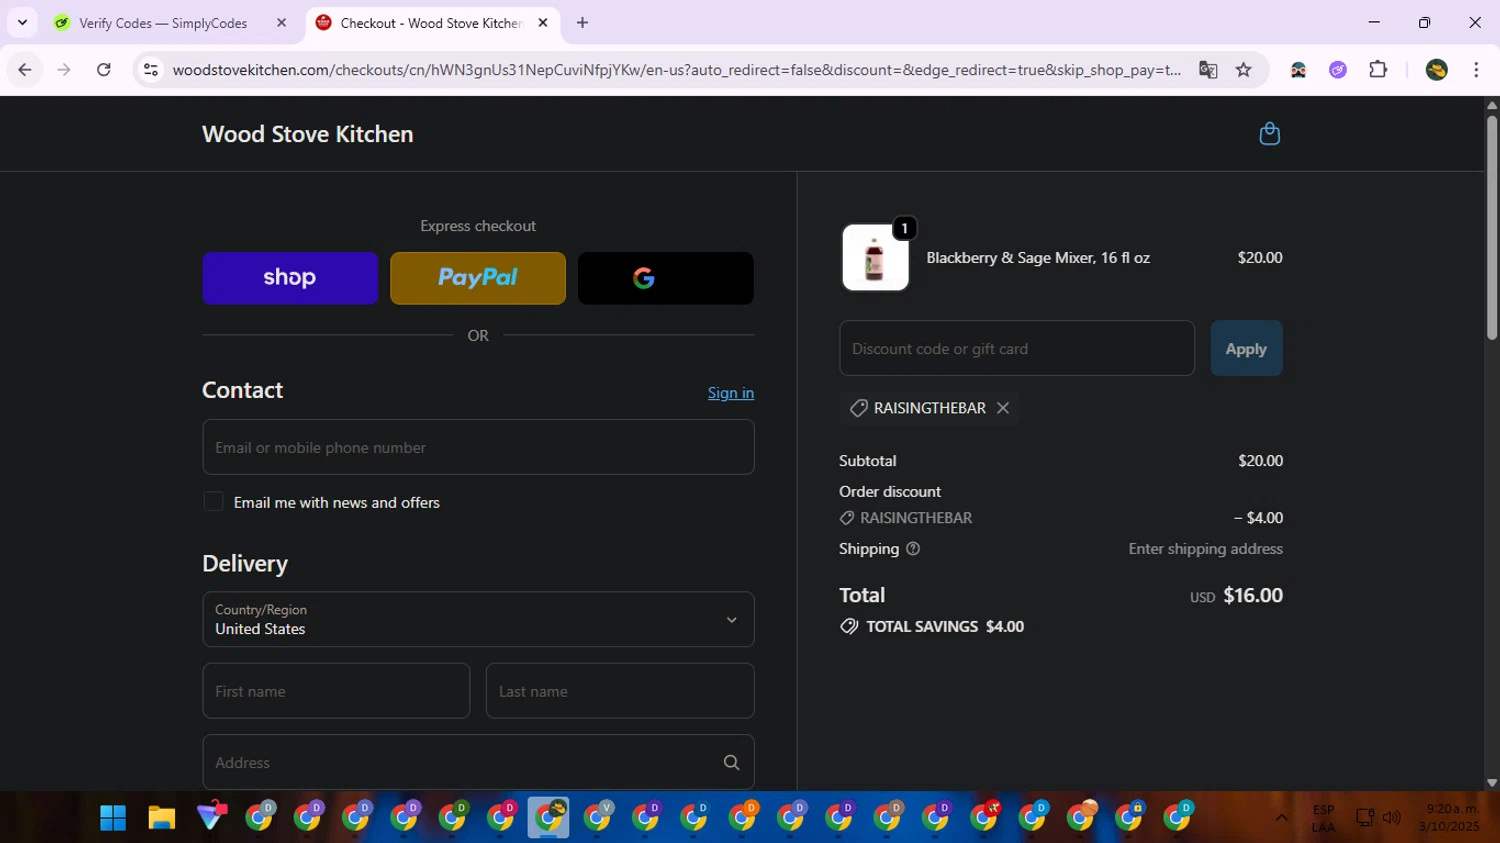Focus the First name field
The width and height of the screenshot is (1500, 843).
pyautogui.click(x=336, y=691)
